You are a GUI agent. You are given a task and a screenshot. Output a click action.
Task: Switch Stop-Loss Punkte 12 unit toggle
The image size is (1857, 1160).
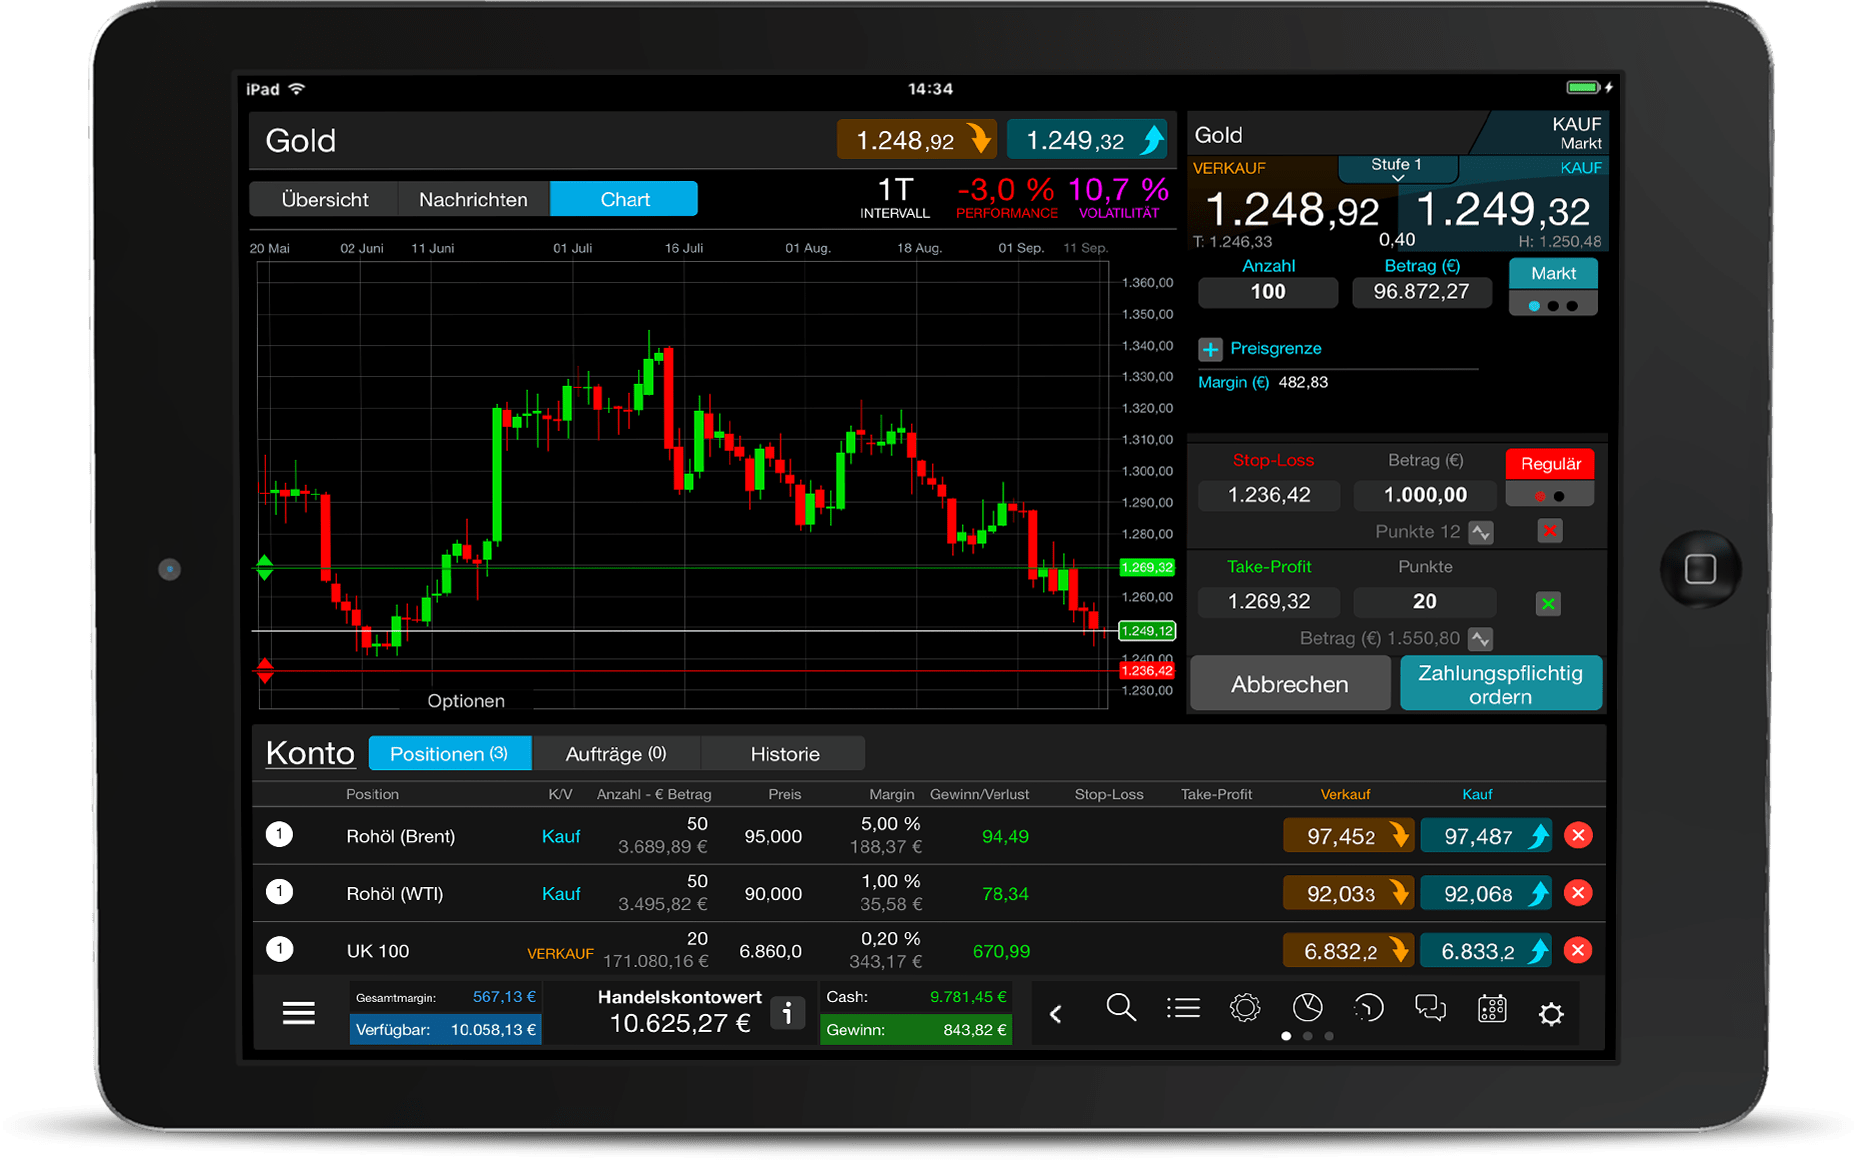tap(1481, 532)
